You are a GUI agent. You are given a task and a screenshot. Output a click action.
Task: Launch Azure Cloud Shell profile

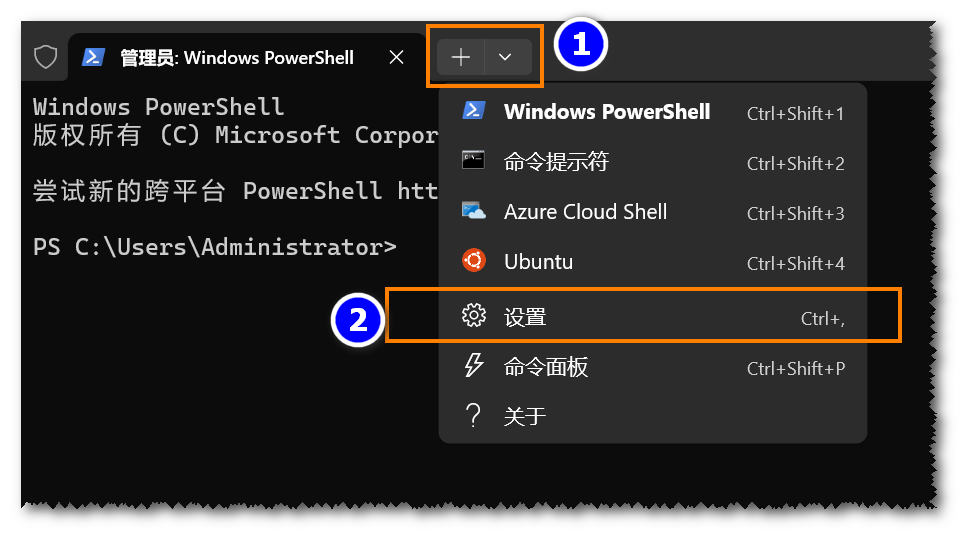tap(653, 212)
